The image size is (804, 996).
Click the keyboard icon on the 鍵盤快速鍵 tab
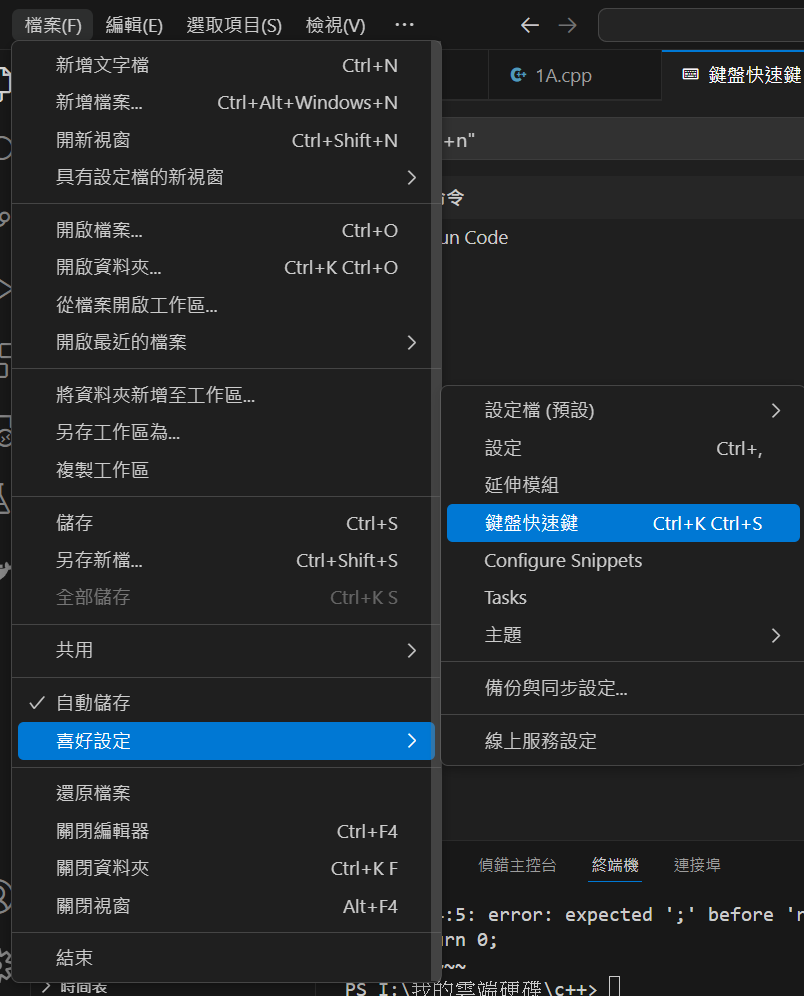[690, 74]
